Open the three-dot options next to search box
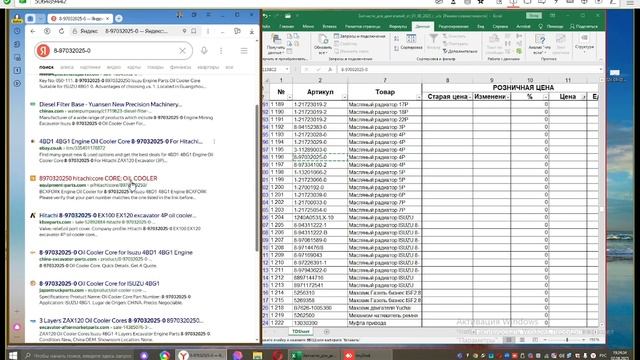The image size is (640, 360). coord(221,51)
